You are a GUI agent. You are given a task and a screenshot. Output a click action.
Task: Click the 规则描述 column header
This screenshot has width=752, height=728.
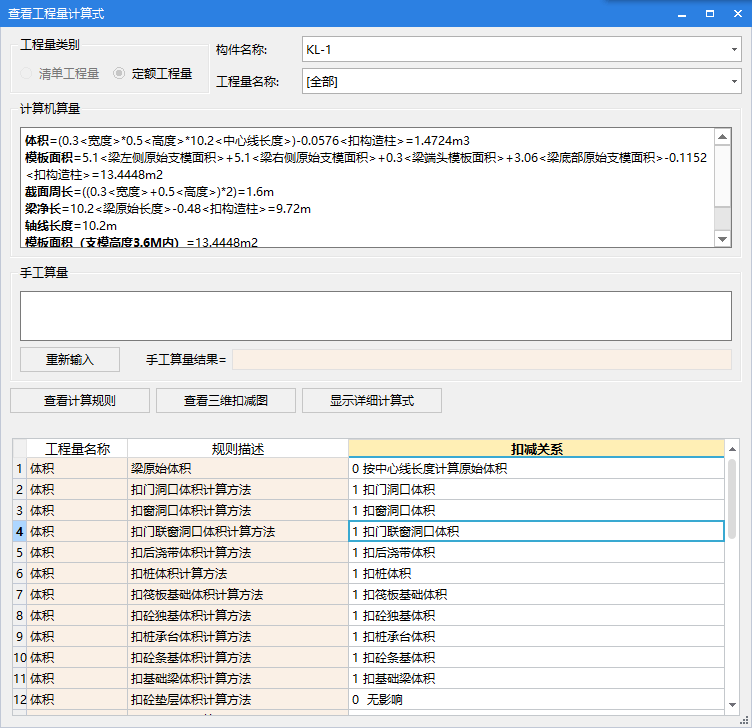point(237,449)
